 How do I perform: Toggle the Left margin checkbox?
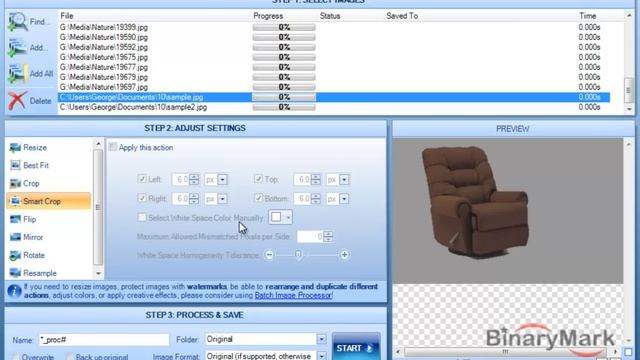point(142,179)
